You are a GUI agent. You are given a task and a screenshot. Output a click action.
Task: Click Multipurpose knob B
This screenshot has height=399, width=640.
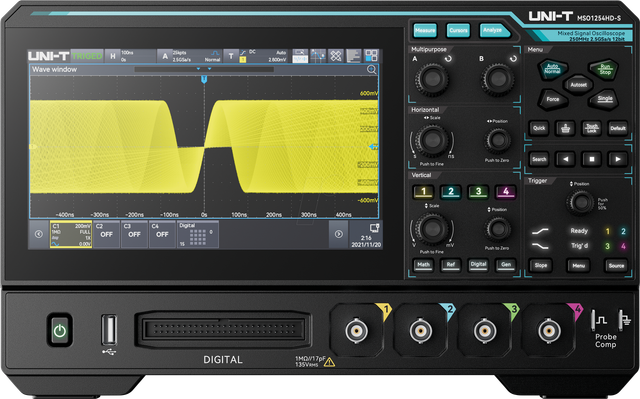(x=498, y=79)
